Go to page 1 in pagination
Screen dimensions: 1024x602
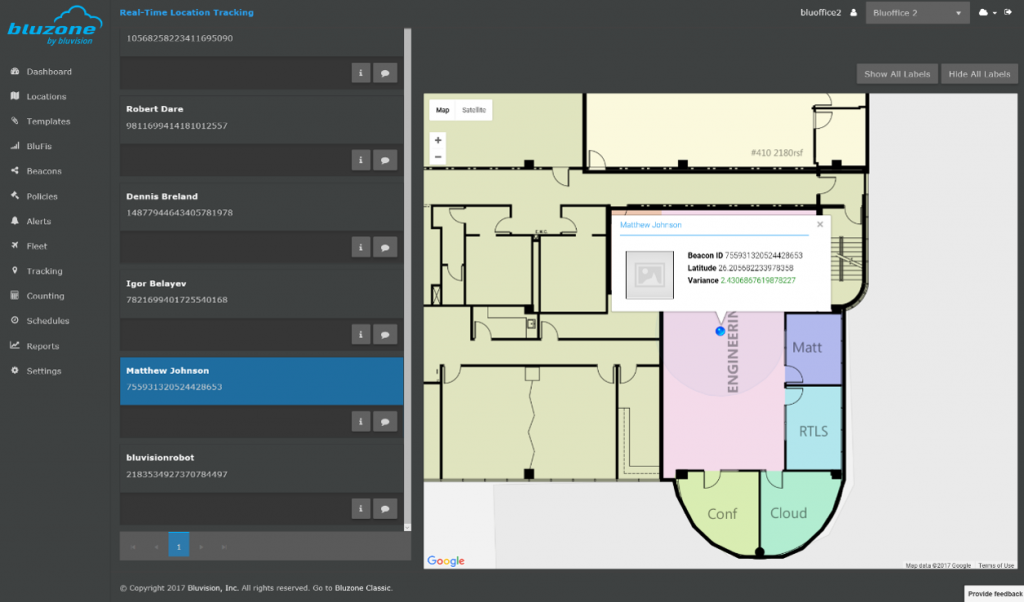pyautogui.click(x=178, y=547)
